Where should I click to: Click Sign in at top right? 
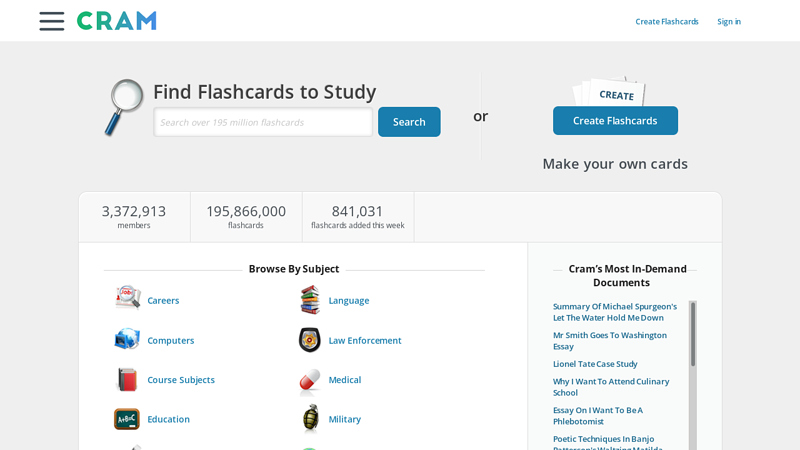(x=729, y=22)
